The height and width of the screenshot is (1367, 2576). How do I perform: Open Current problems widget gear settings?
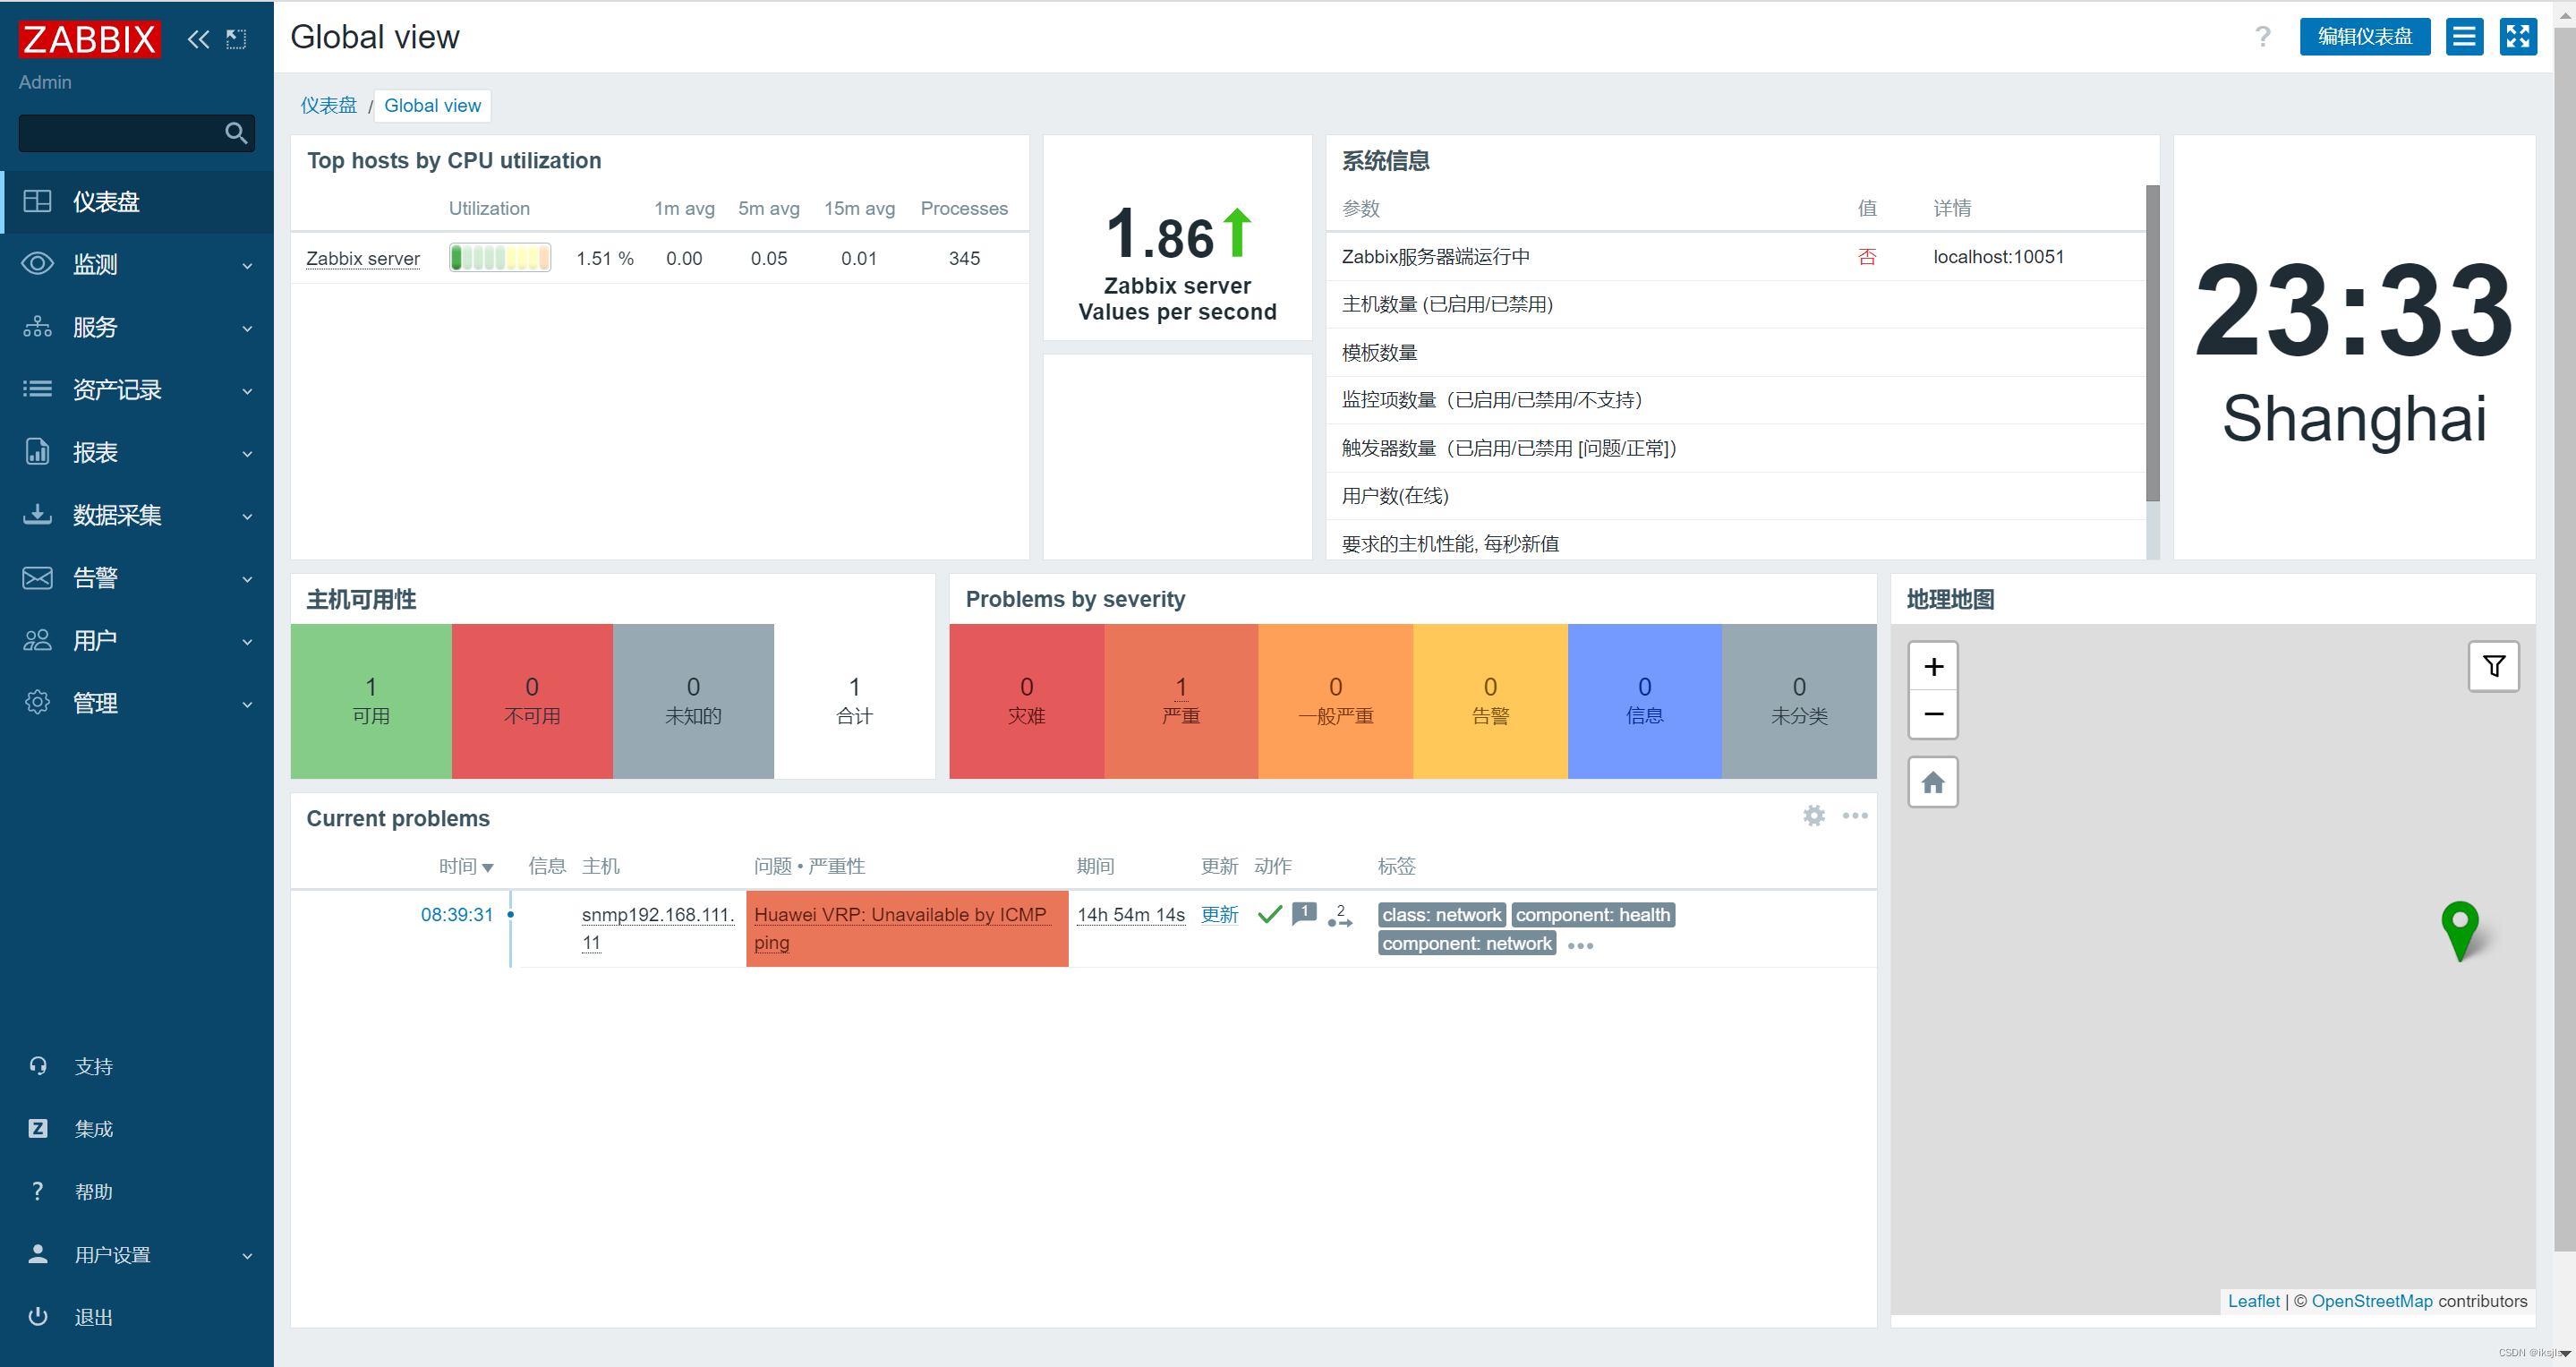pos(1814,816)
